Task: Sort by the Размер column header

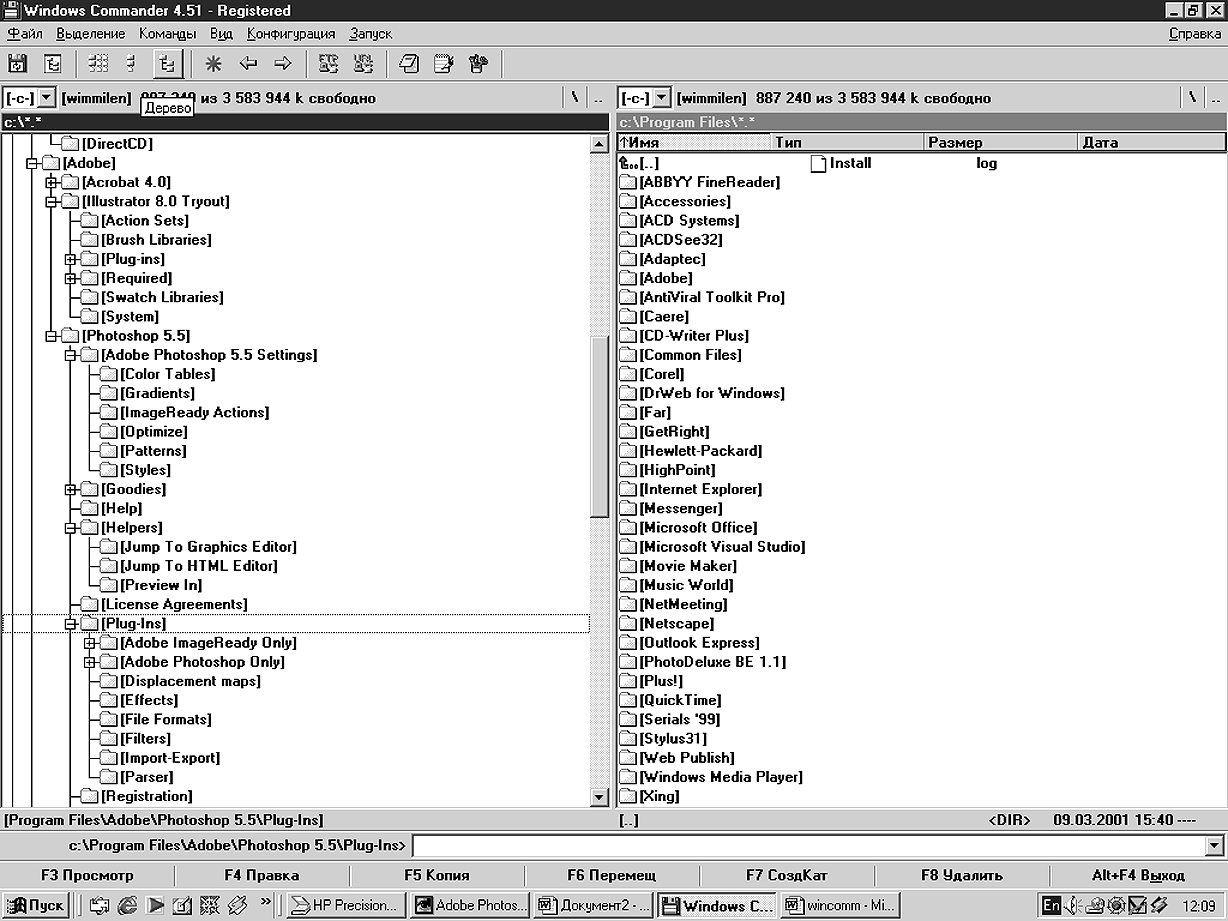Action: tap(1001, 143)
